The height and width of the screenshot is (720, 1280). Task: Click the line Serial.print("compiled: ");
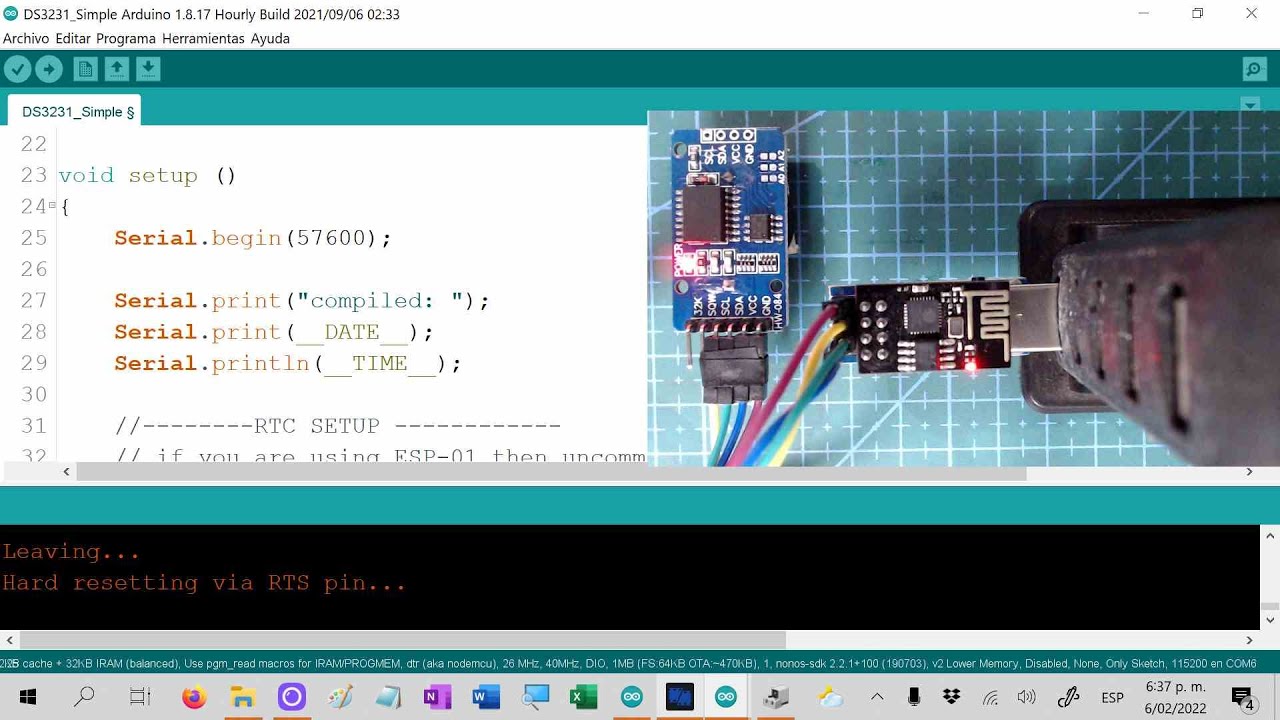pyautogui.click(x=302, y=300)
